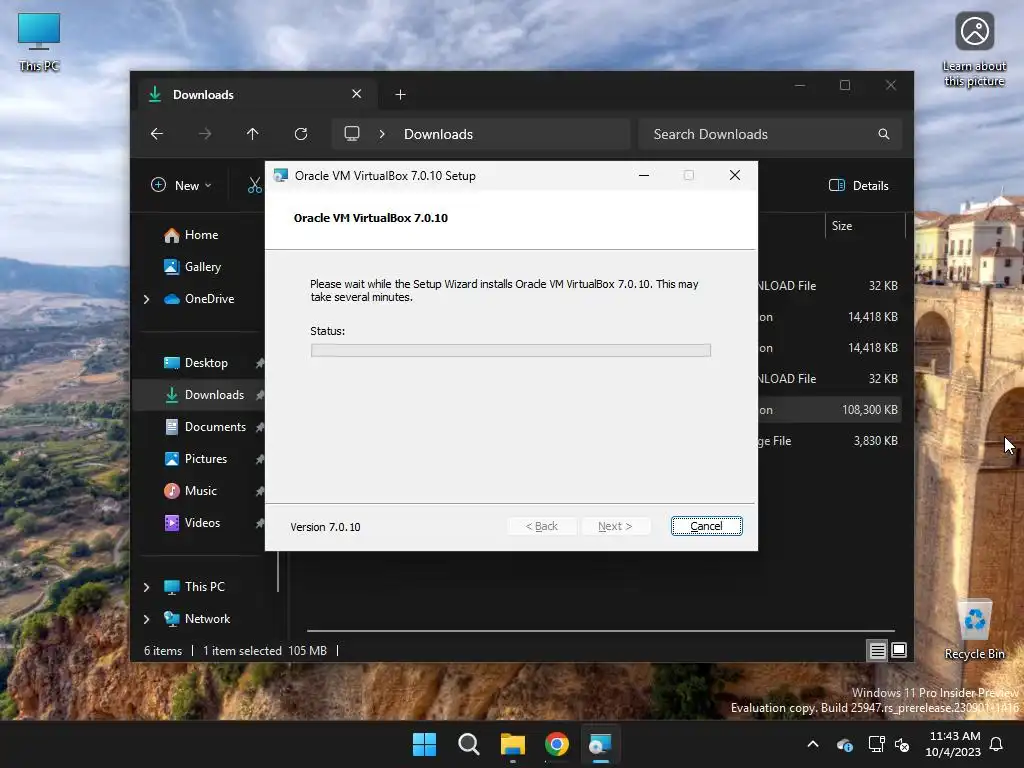
Task: Toggle the Details pane
Action: [x=859, y=185]
